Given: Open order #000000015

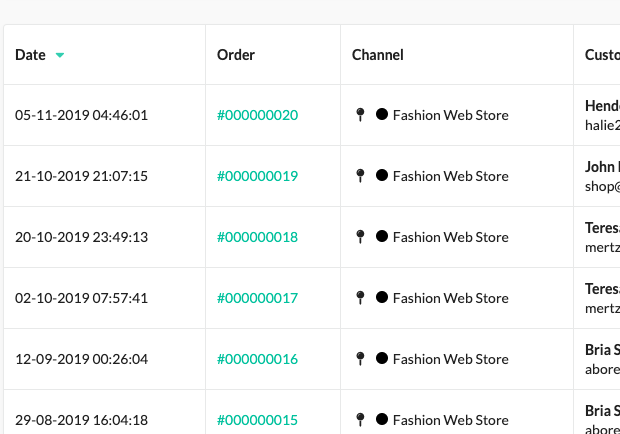Looking at the screenshot, I should (x=257, y=420).
